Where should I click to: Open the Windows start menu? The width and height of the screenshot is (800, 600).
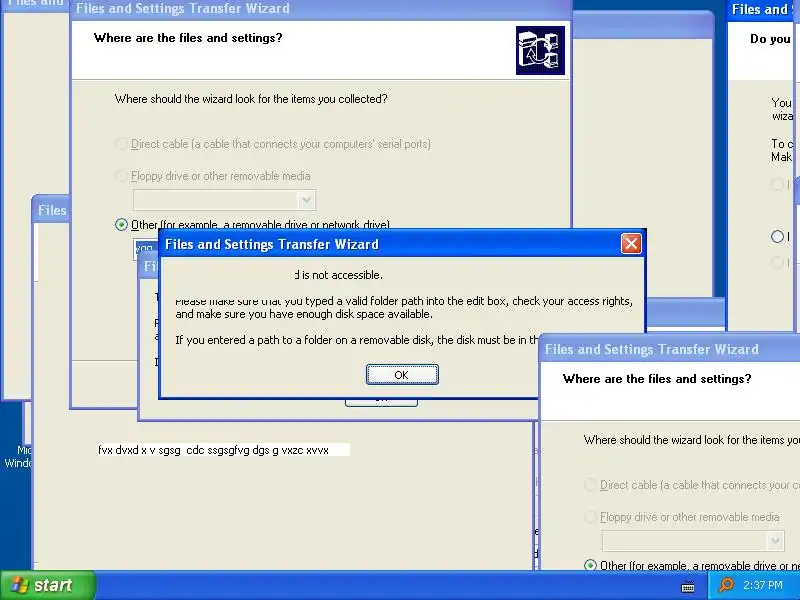pos(48,585)
